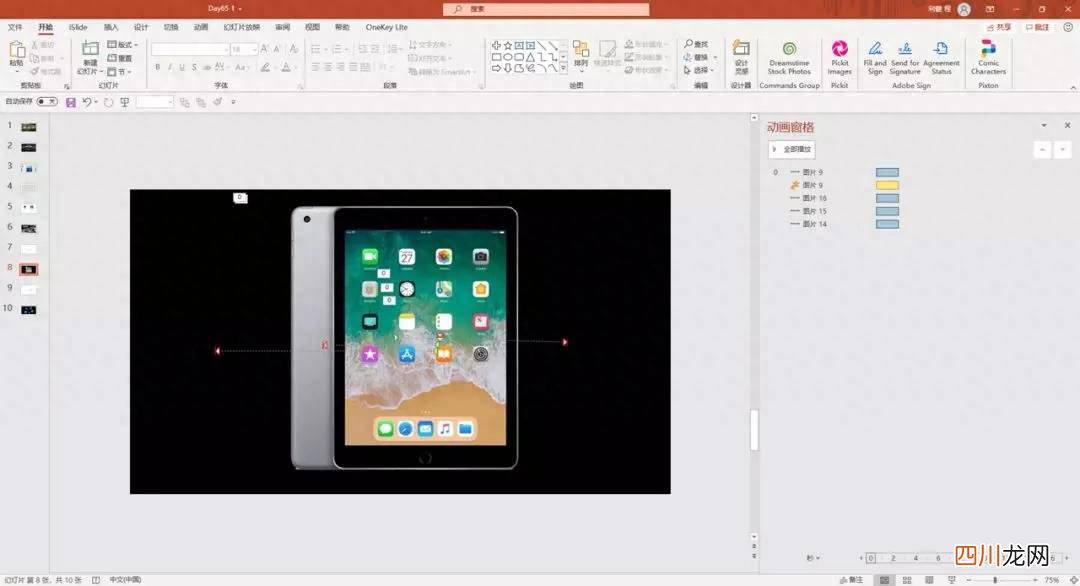Save the presentation from quick access toolbar
The image size is (1080, 586).
point(70,102)
